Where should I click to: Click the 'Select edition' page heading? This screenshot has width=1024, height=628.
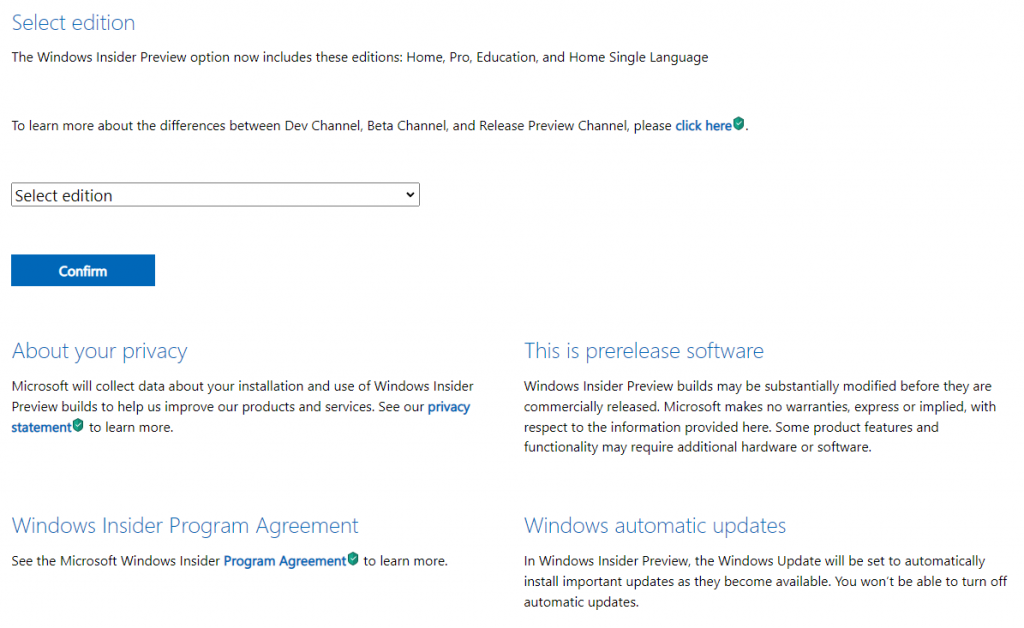(73, 22)
